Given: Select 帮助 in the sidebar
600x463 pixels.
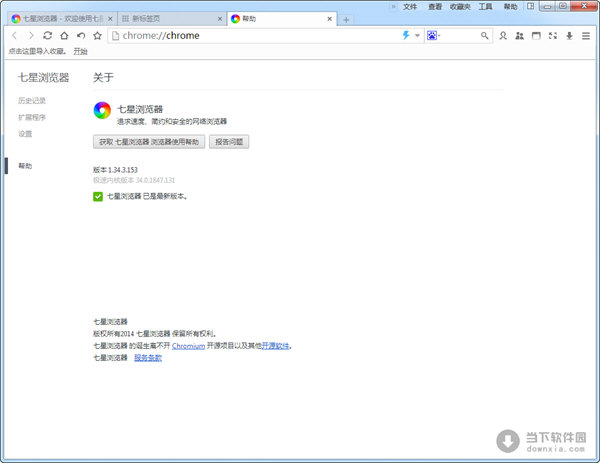Looking at the screenshot, I should (x=25, y=166).
